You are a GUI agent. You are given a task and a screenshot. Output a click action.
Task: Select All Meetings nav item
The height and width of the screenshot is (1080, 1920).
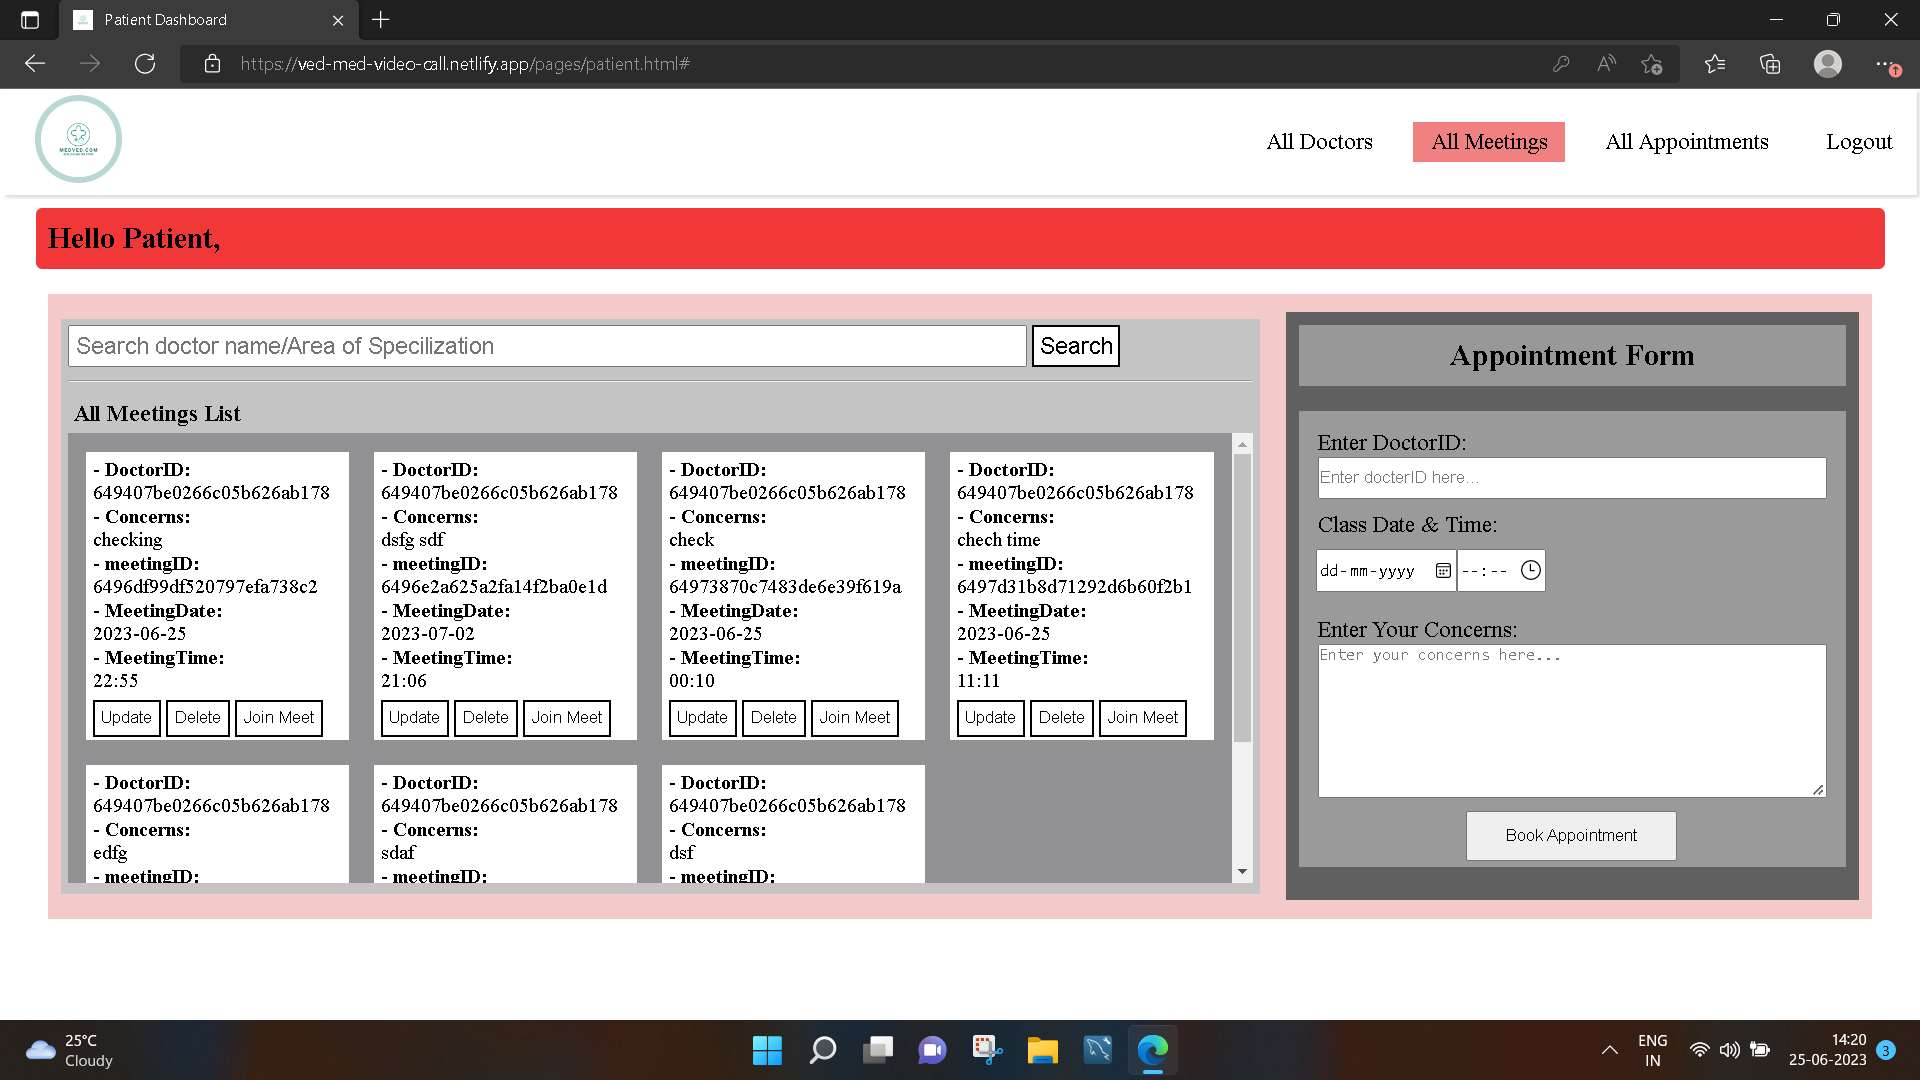click(1489, 142)
